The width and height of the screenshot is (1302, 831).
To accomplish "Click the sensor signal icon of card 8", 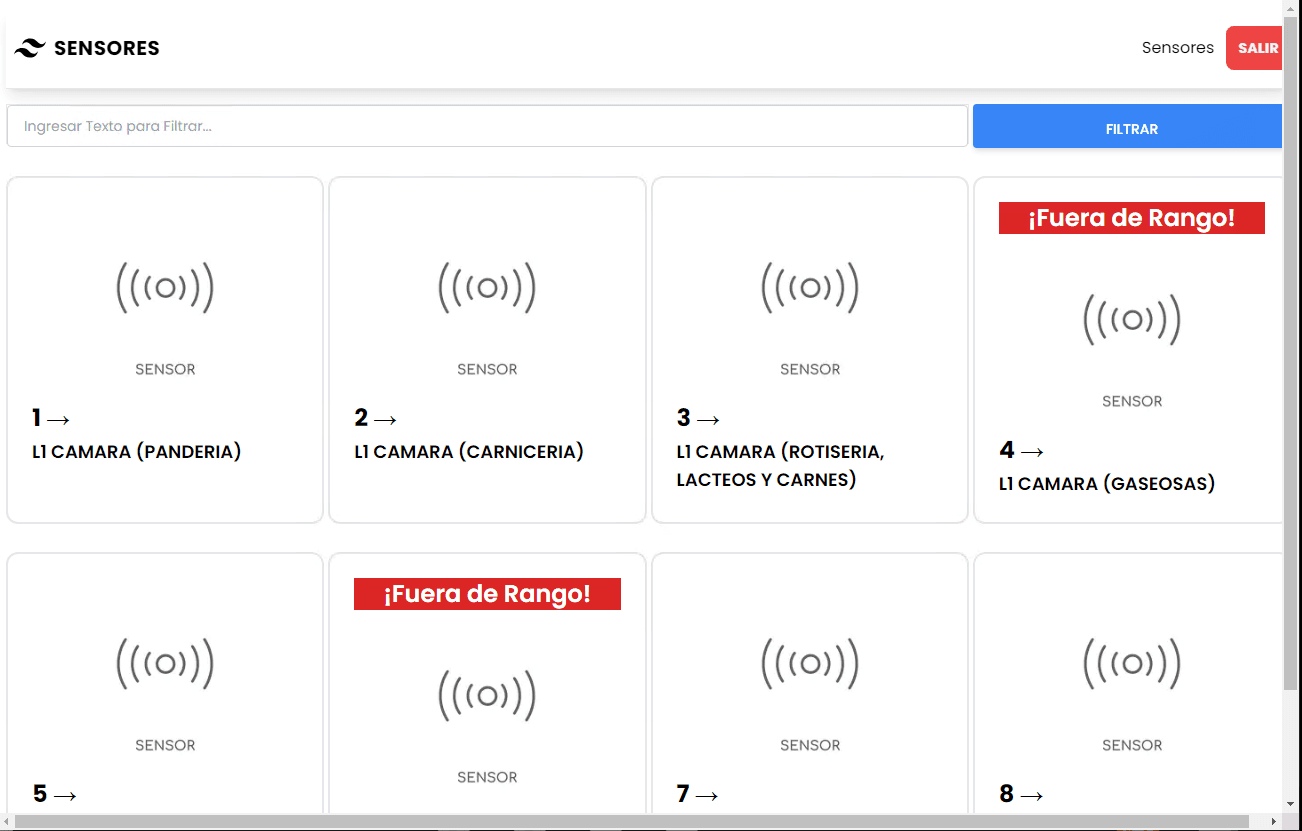I will [1132, 664].
